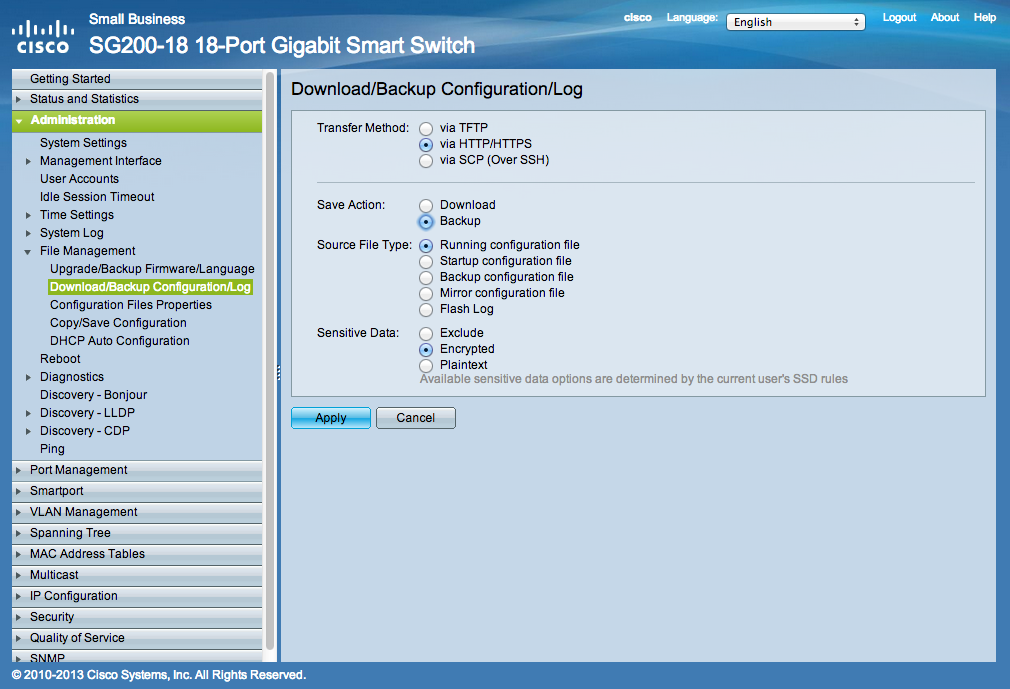This screenshot has height=689, width=1010.
Task: Click the Cancel button
Action: tap(415, 418)
